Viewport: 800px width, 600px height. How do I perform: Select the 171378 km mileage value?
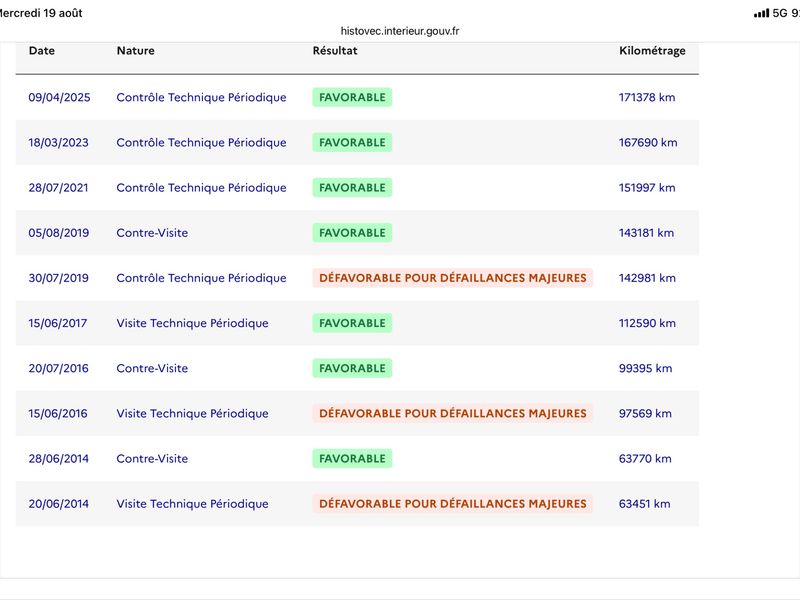click(x=647, y=97)
